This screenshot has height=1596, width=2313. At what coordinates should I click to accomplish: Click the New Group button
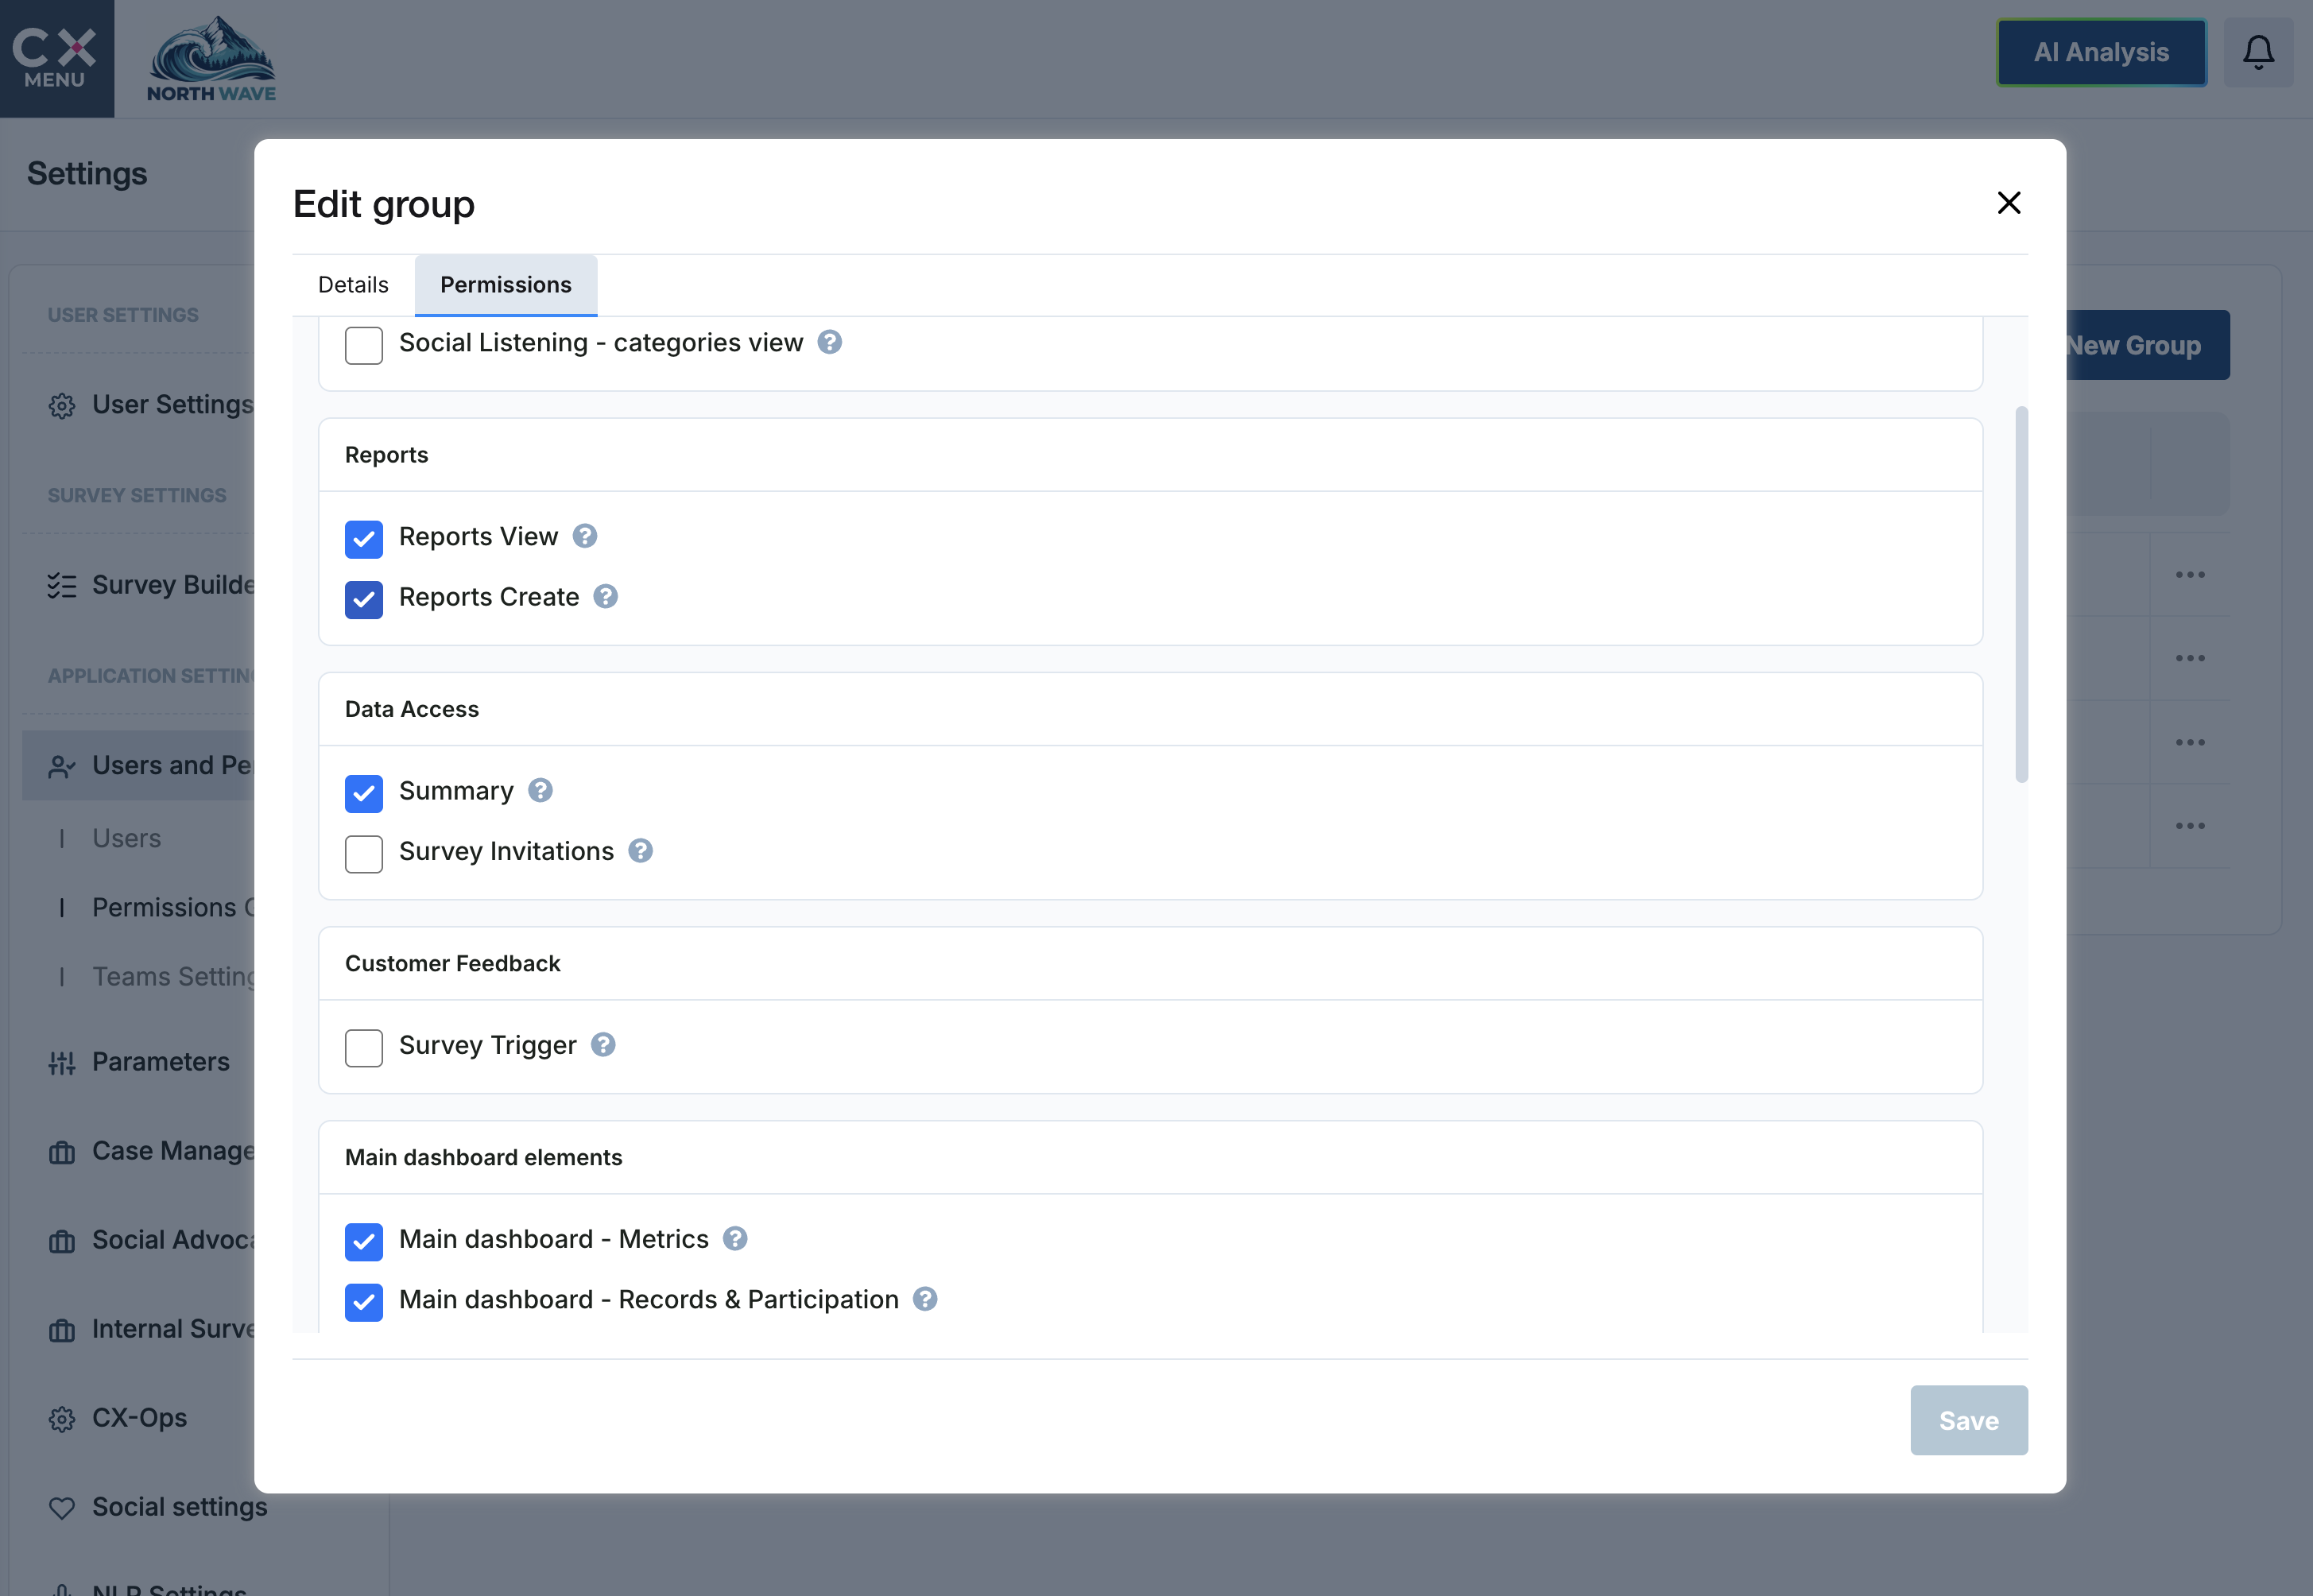(x=2148, y=345)
